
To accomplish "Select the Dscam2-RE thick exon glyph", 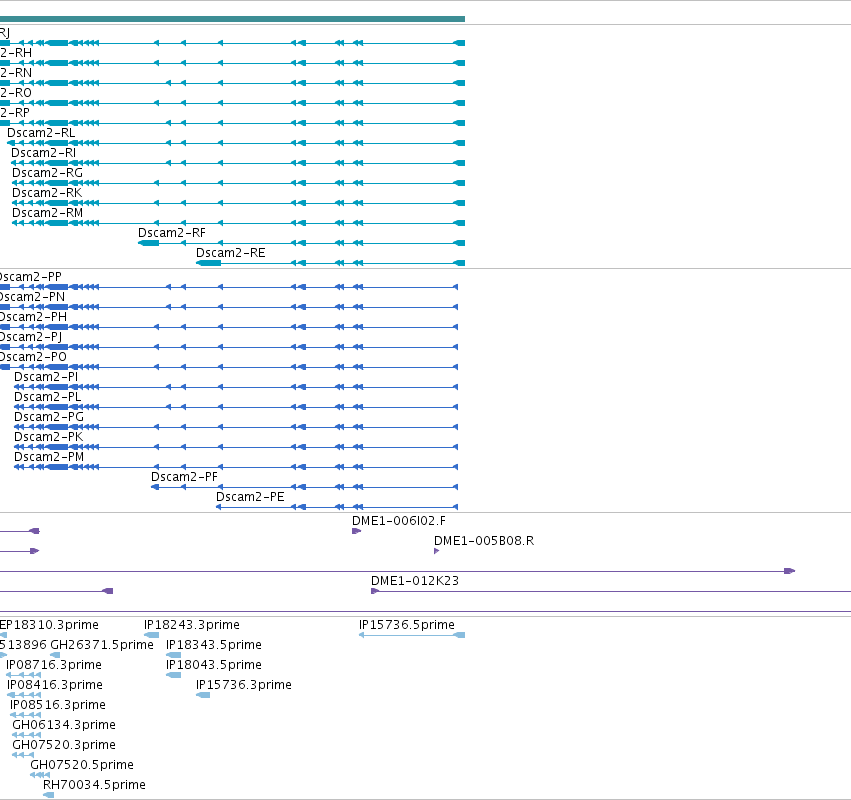I will 209,263.
